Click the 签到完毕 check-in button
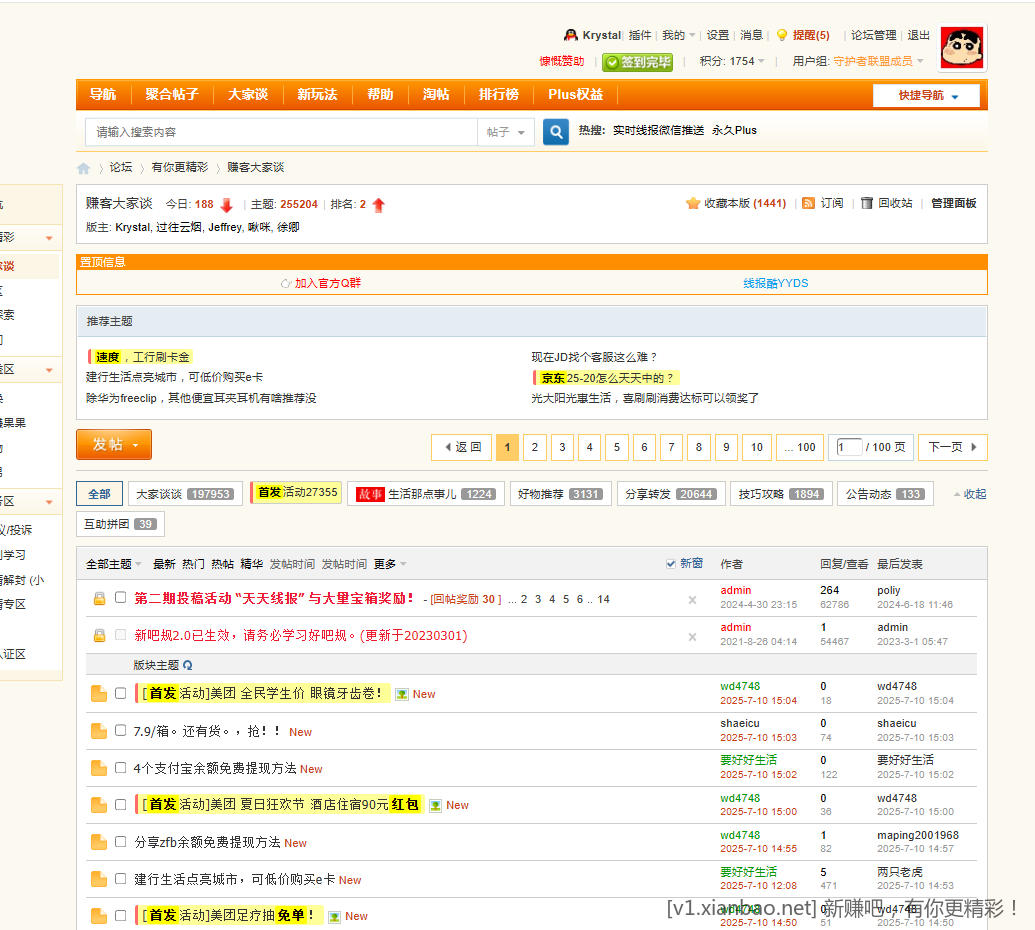1035x930 pixels. pyautogui.click(x=637, y=62)
